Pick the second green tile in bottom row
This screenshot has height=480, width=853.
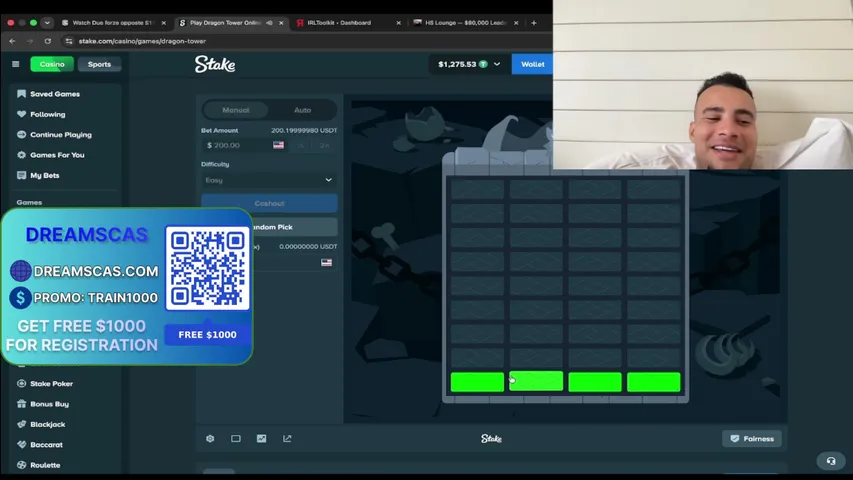pyautogui.click(x=536, y=381)
